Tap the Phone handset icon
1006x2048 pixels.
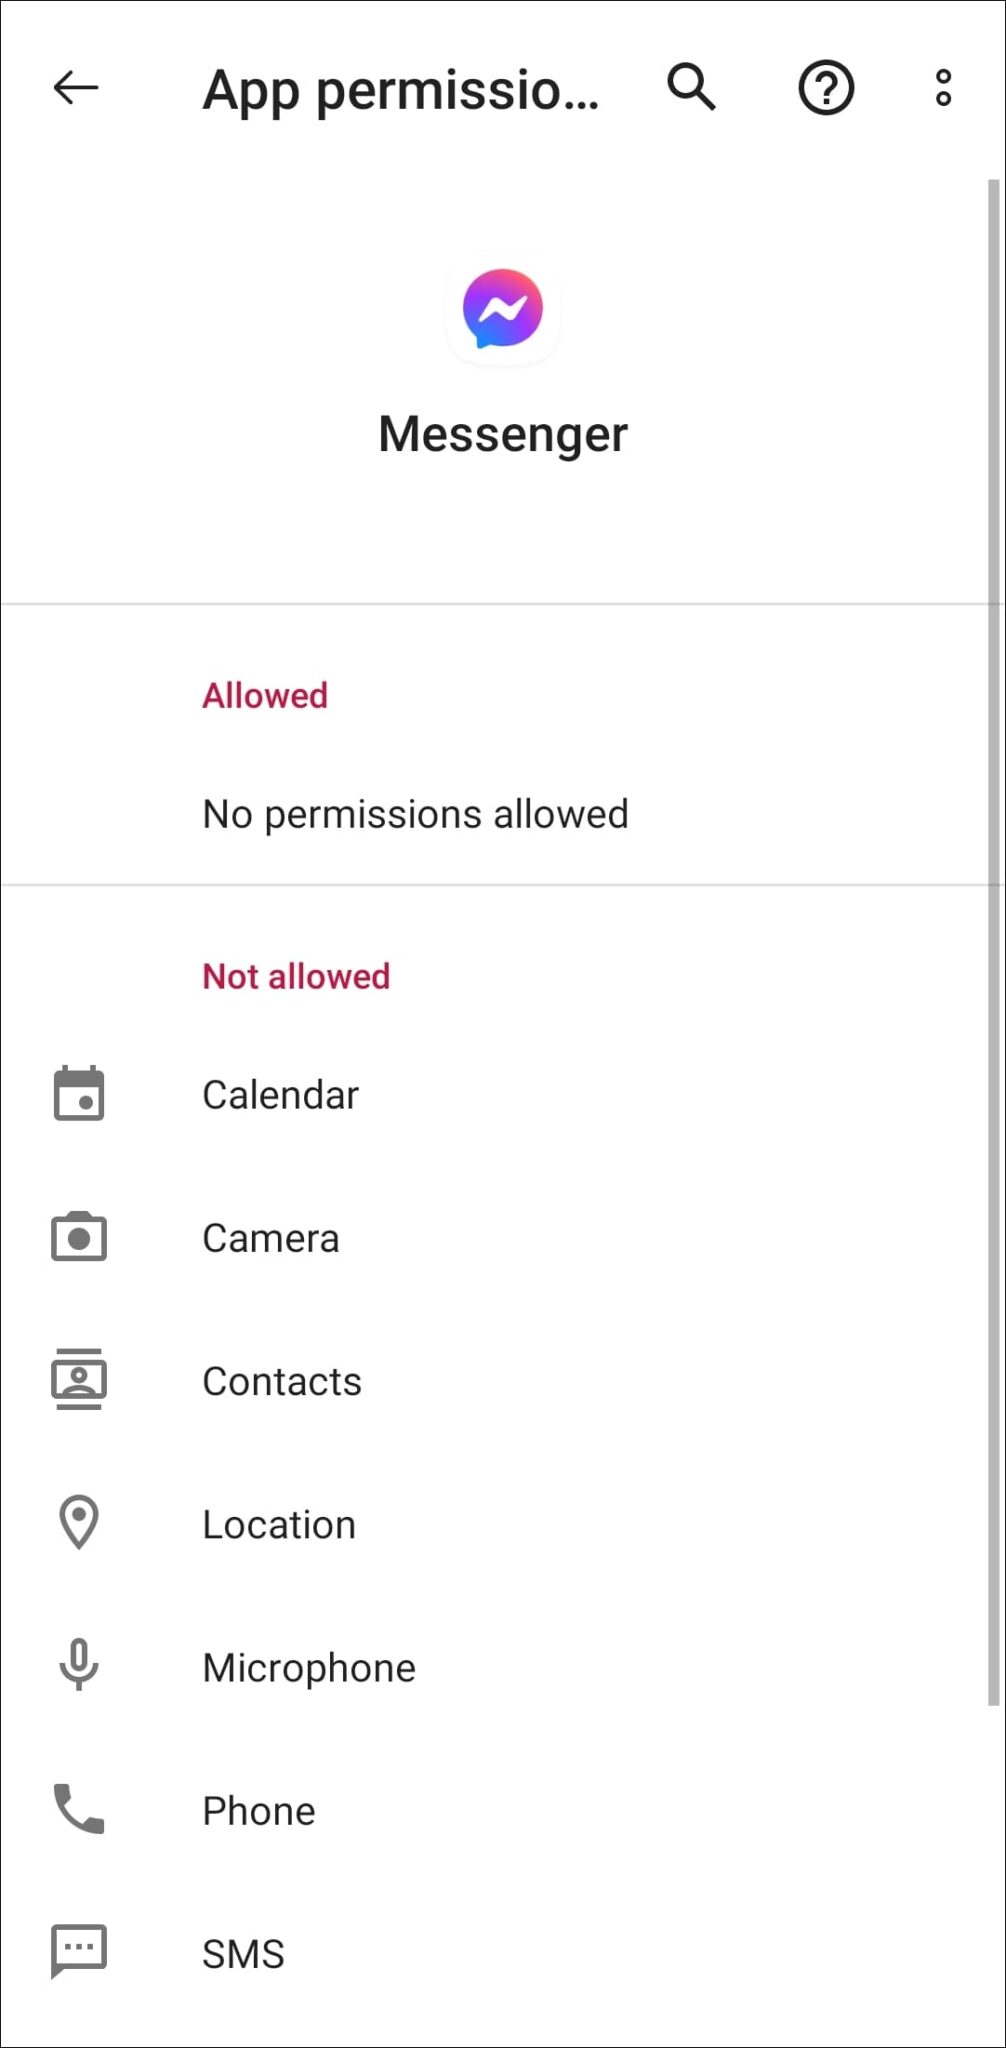79,1809
